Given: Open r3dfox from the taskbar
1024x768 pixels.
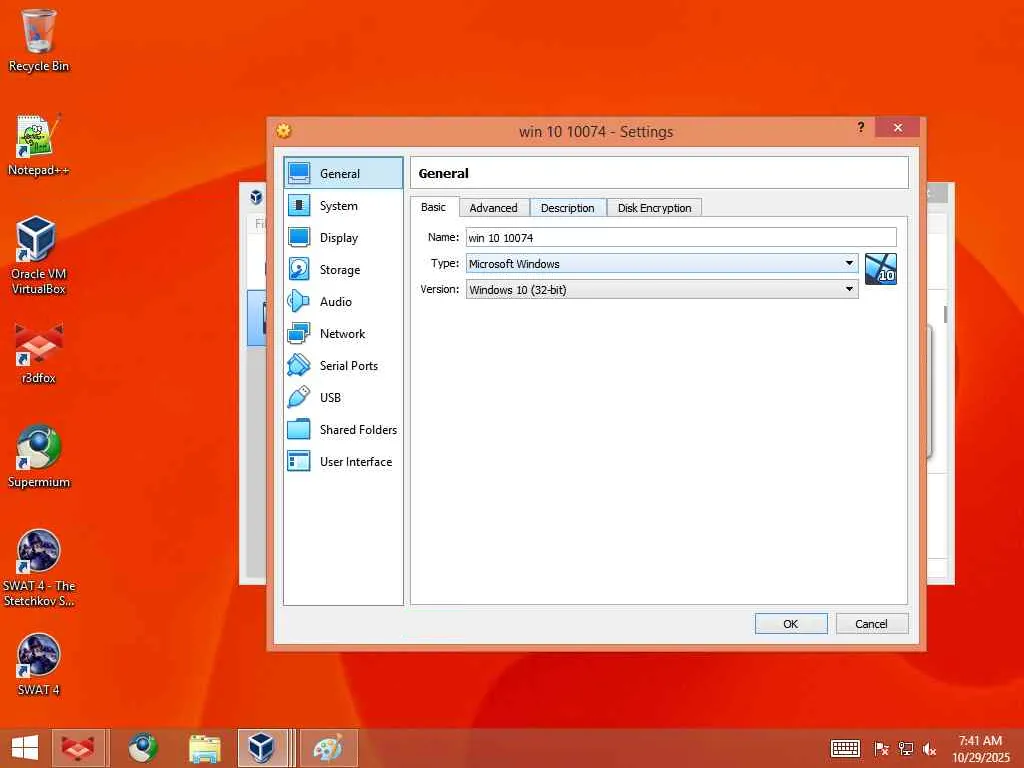Looking at the screenshot, I should click(x=78, y=748).
